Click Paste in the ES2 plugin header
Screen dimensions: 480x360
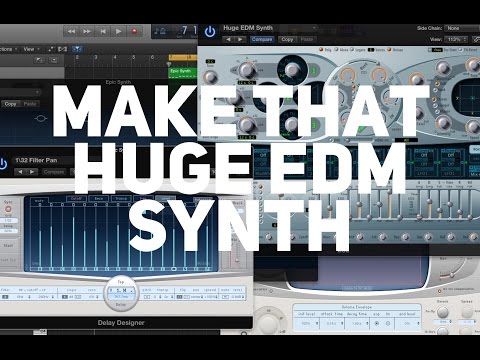[x=306, y=39]
